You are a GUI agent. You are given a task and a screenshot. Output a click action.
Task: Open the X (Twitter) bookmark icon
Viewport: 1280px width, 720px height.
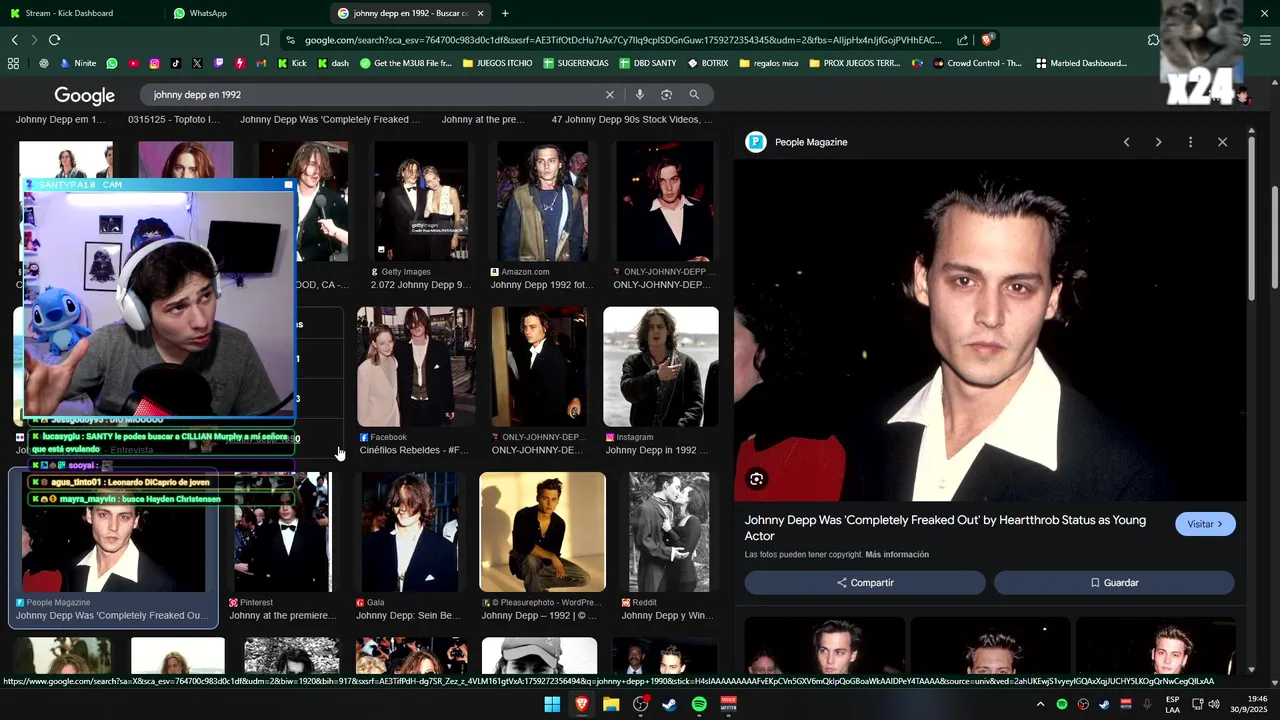tap(197, 63)
